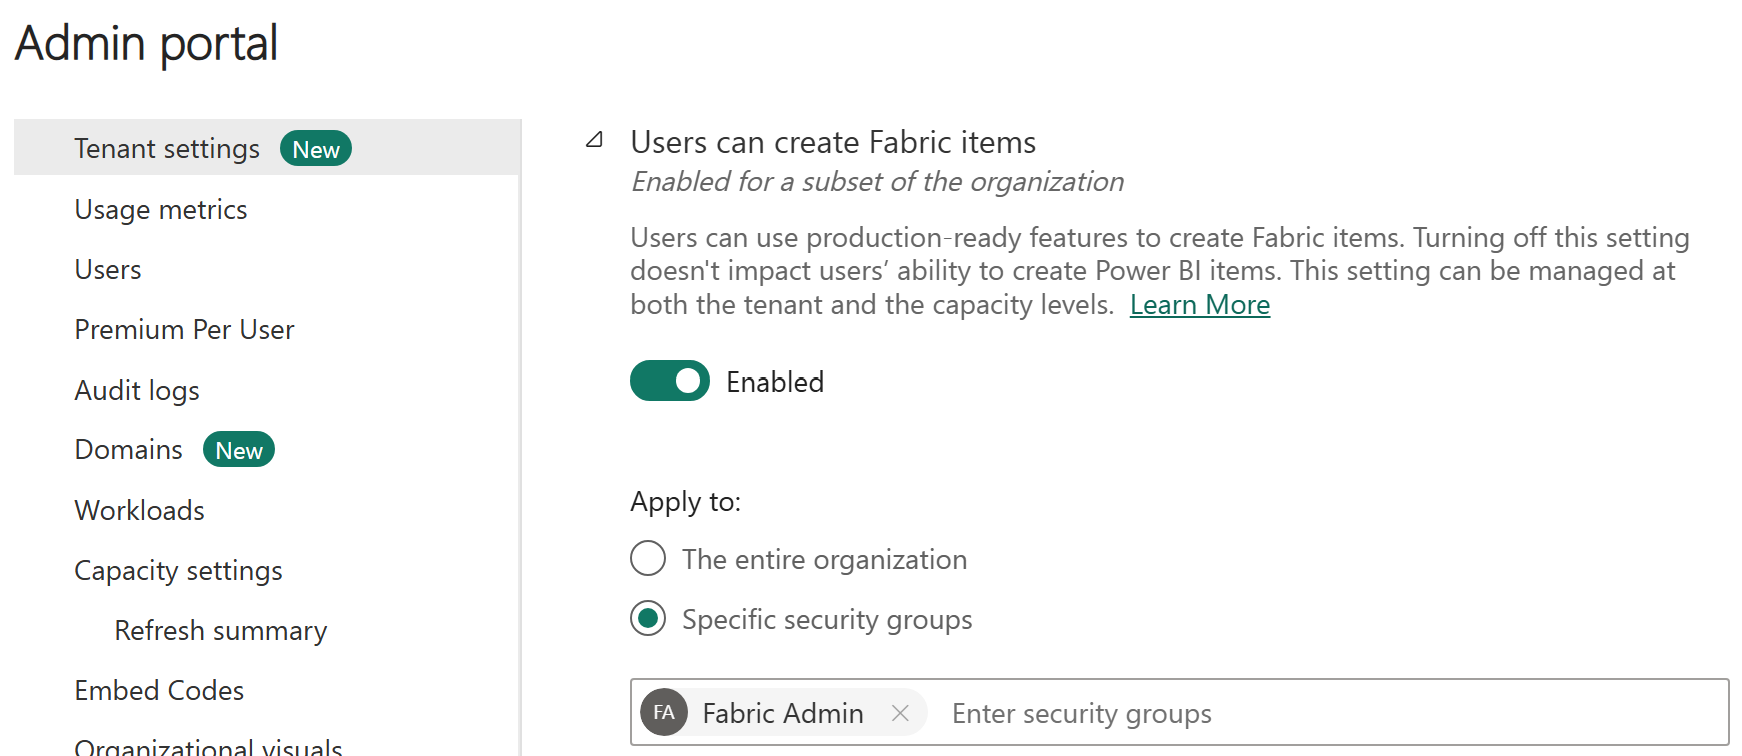Open the Users section
Image resolution: width=1742 pixels, height=756 pixels.
[108, 270]
